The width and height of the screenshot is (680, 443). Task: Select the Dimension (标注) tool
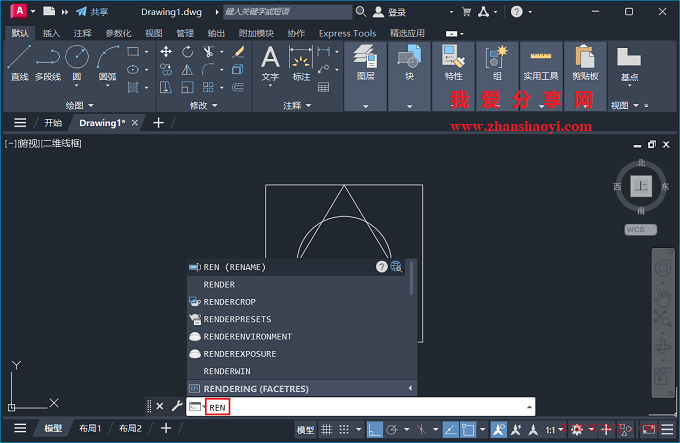coord(301,64)
